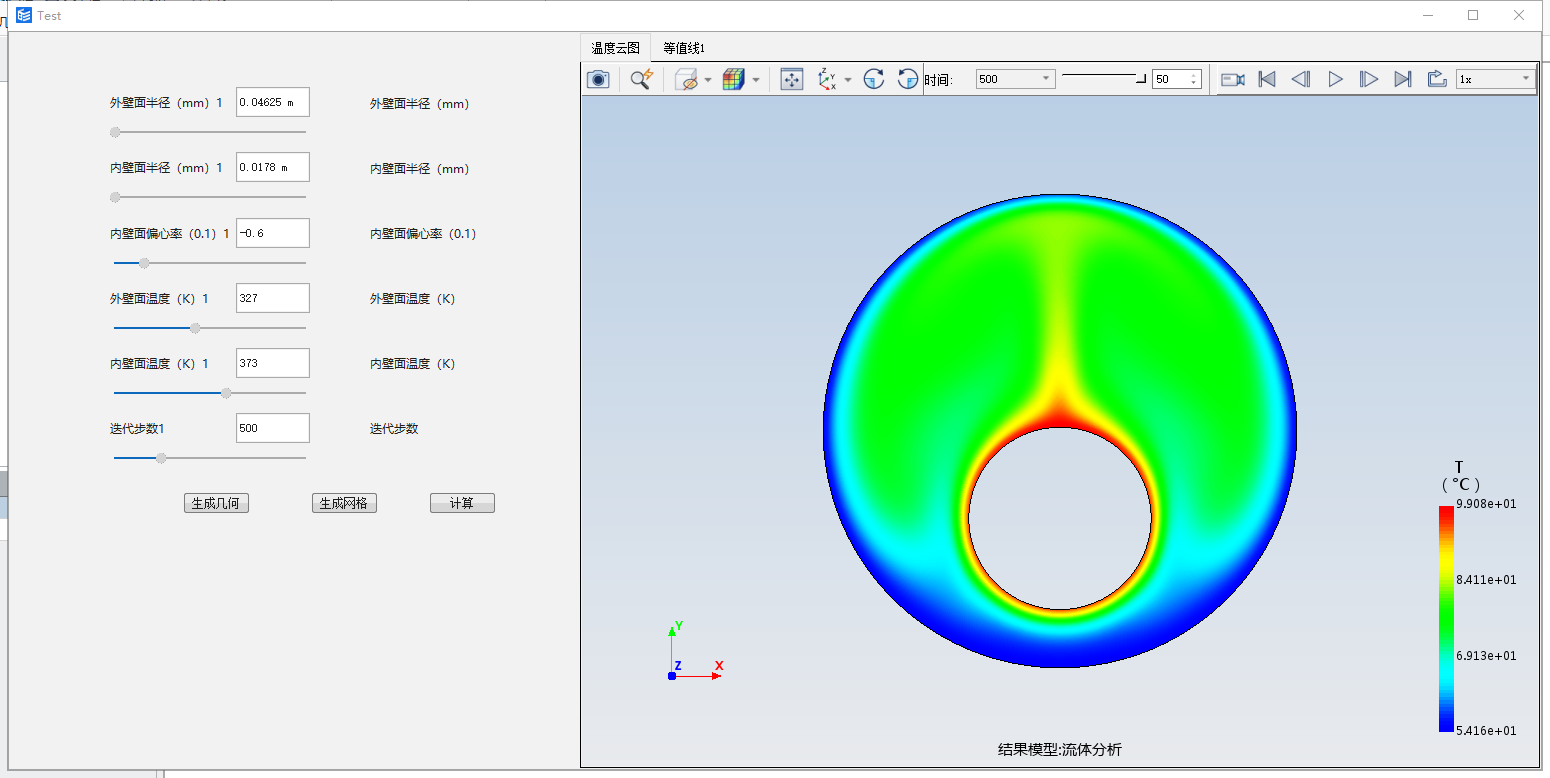The height and width of the screenshot is (778, 1550).
Task: Open the 时间 500 combo box
Action: point(1015,79)
